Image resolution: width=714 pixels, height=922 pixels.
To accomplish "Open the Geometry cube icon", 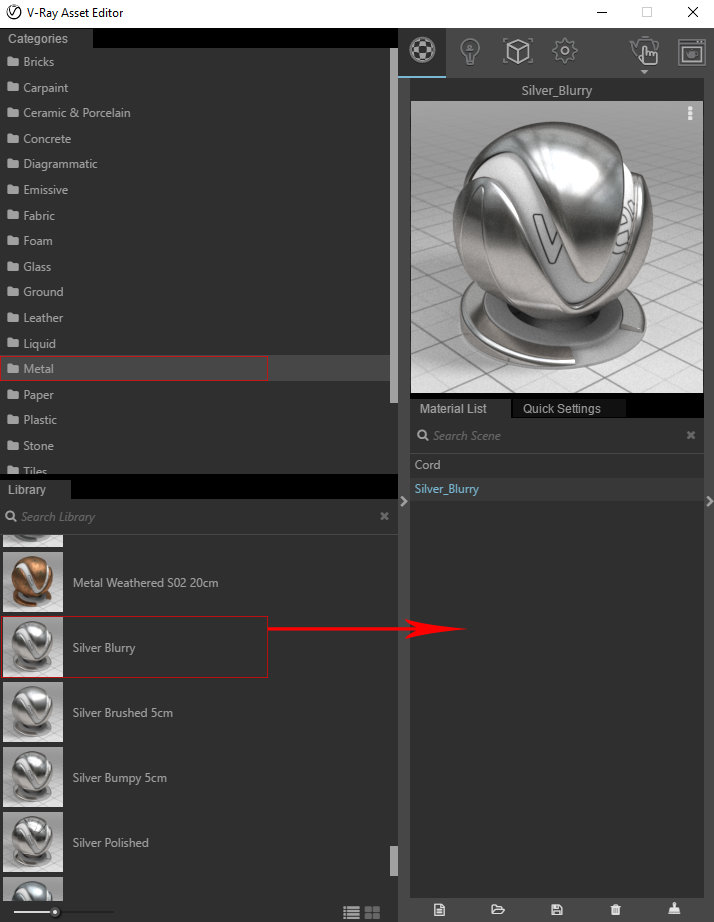I will (518, 51).
